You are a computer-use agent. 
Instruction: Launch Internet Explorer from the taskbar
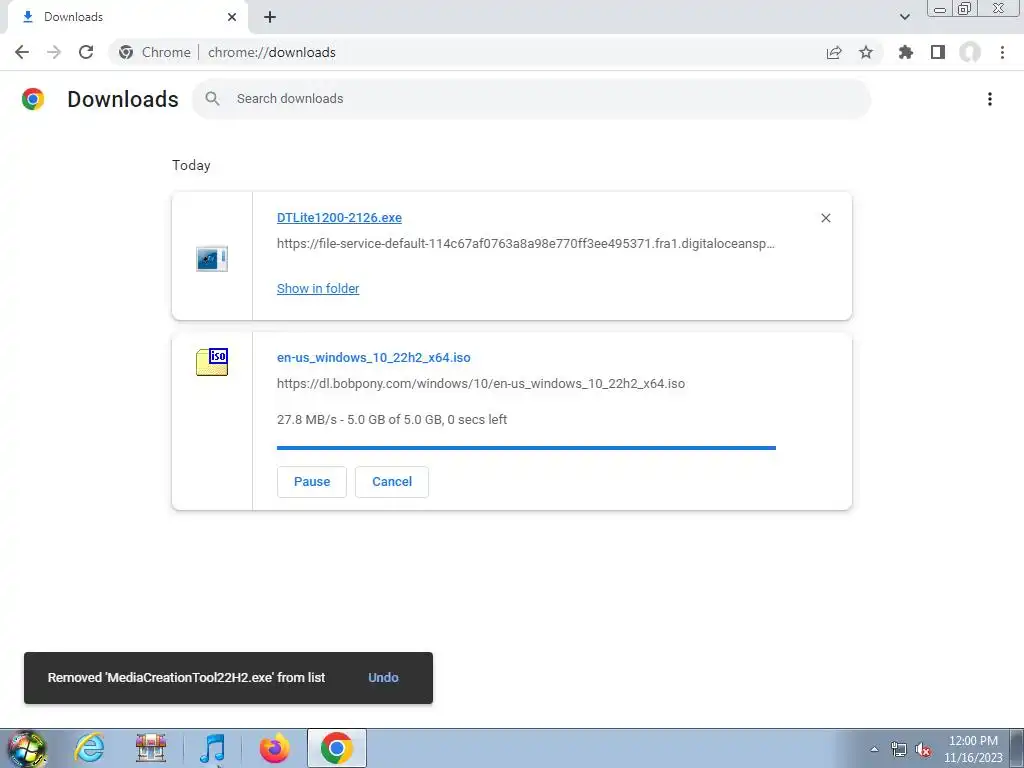[x=89, y=748]
